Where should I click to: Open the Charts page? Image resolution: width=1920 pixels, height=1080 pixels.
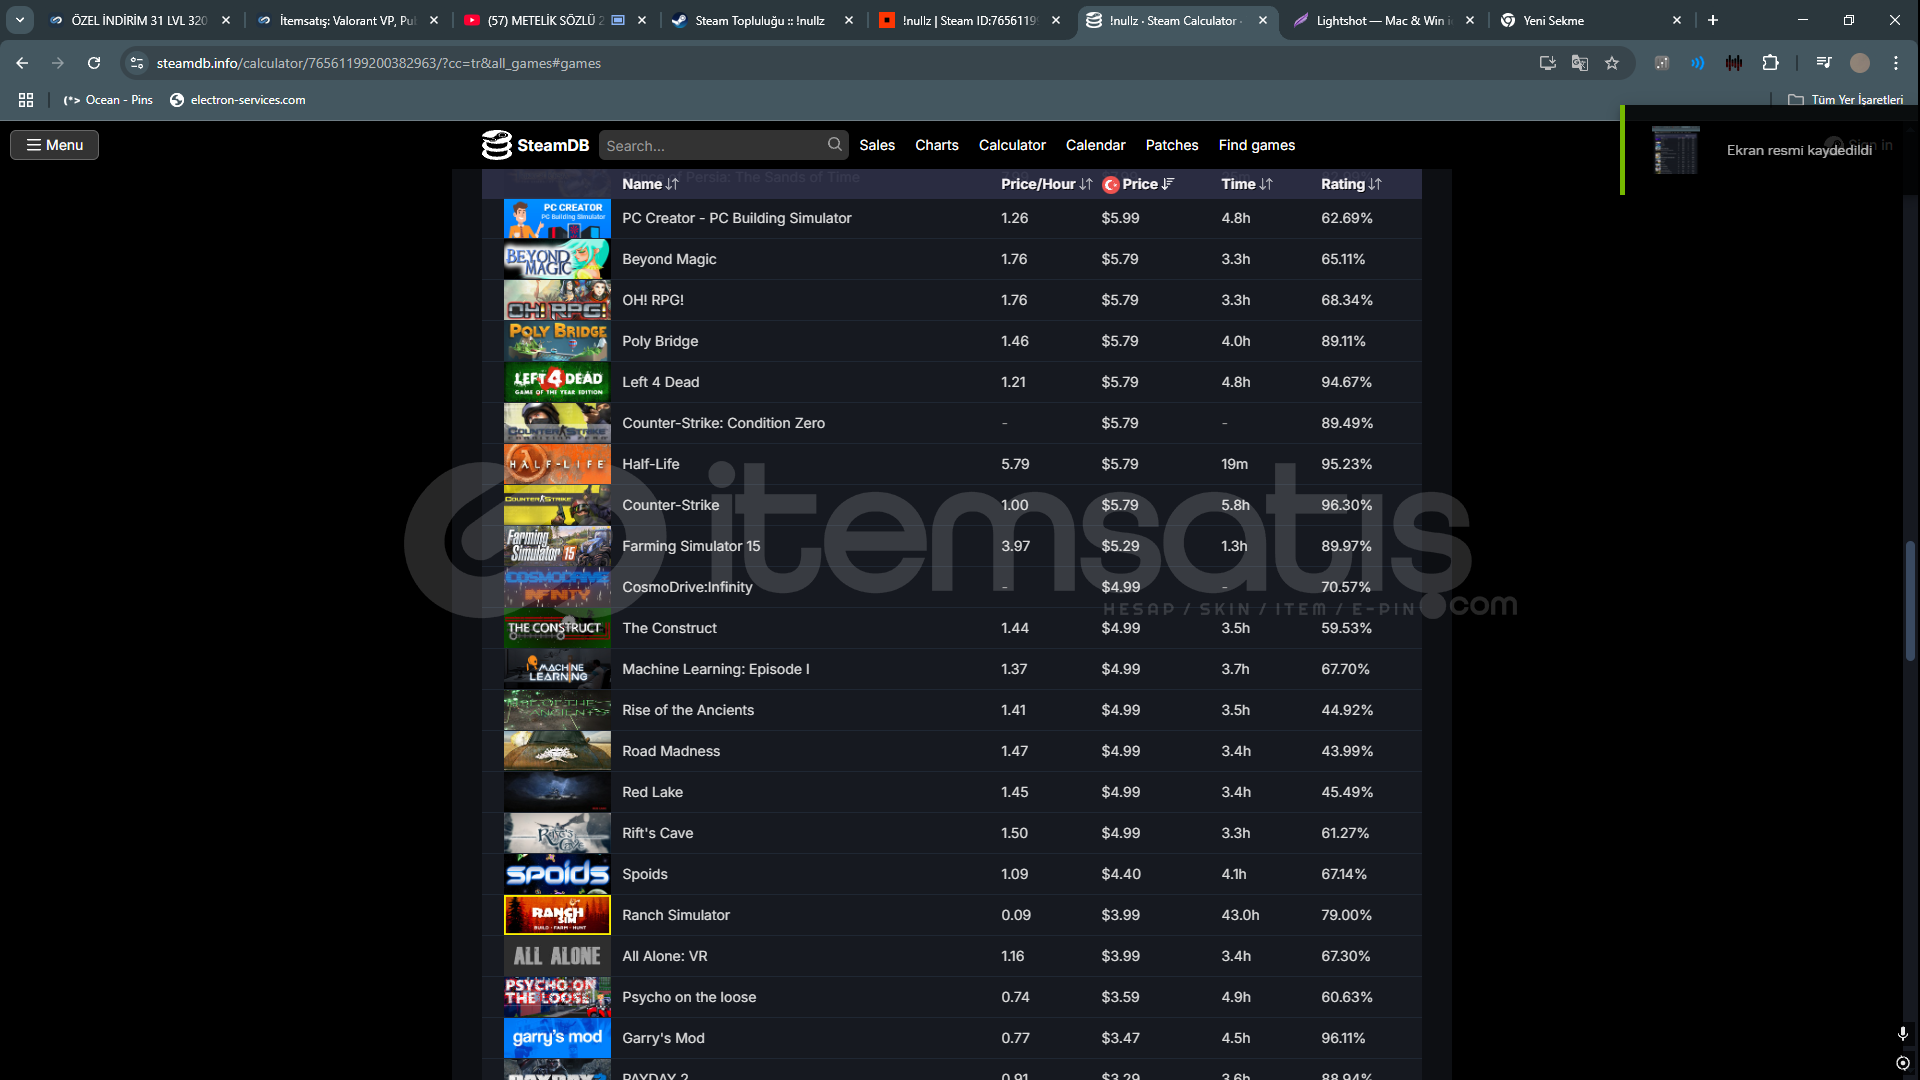[936, 145]
